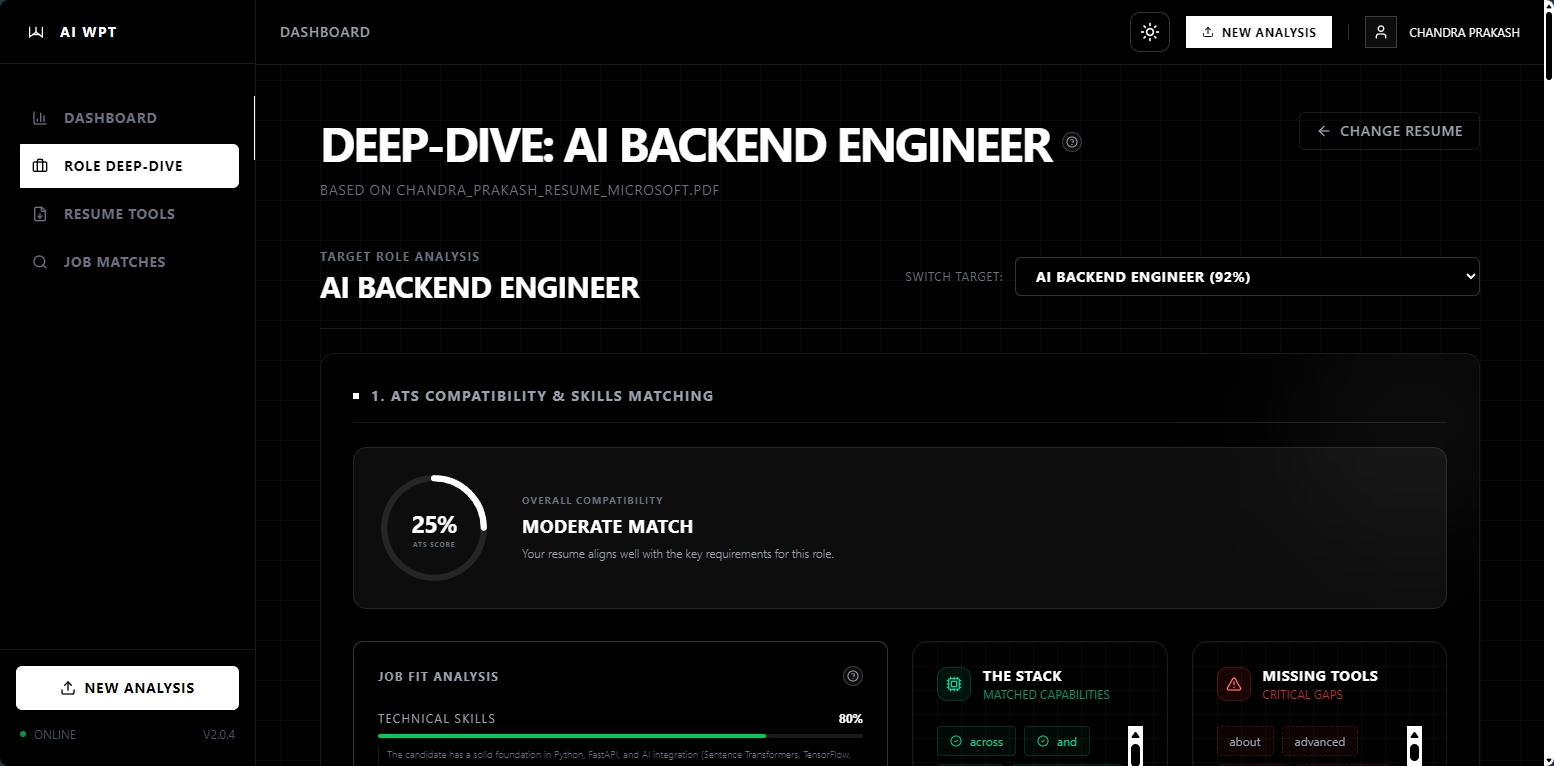Click the 25% ATS score ring
Image resolution: width=1554 pixels, height=766 pixels.
click(x=434, y=528)
